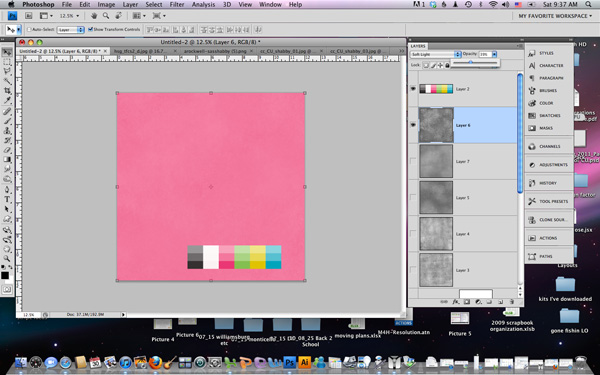600x375 pixels.
Task: Open the History panel
Action: 548,183
